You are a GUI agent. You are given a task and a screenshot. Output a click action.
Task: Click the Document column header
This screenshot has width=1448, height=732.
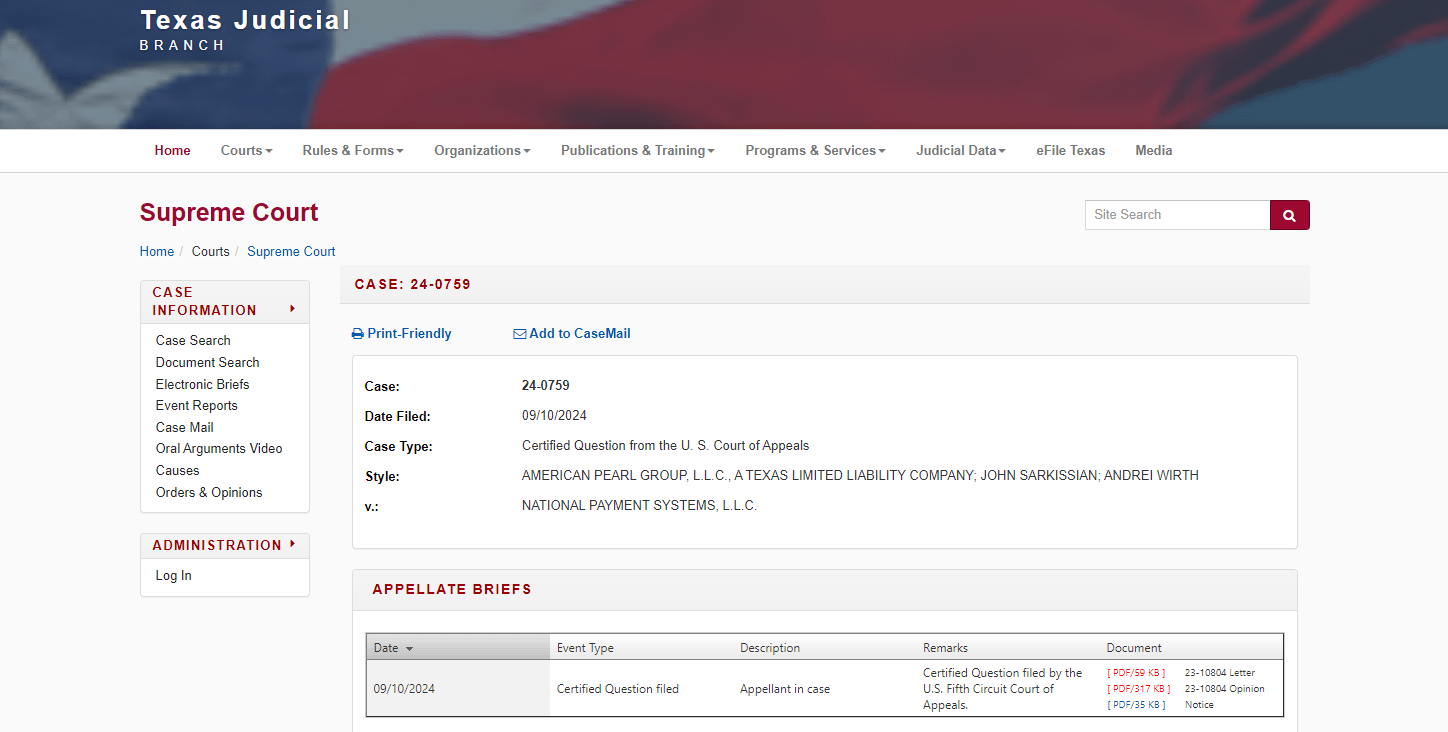coord(1134,648)
